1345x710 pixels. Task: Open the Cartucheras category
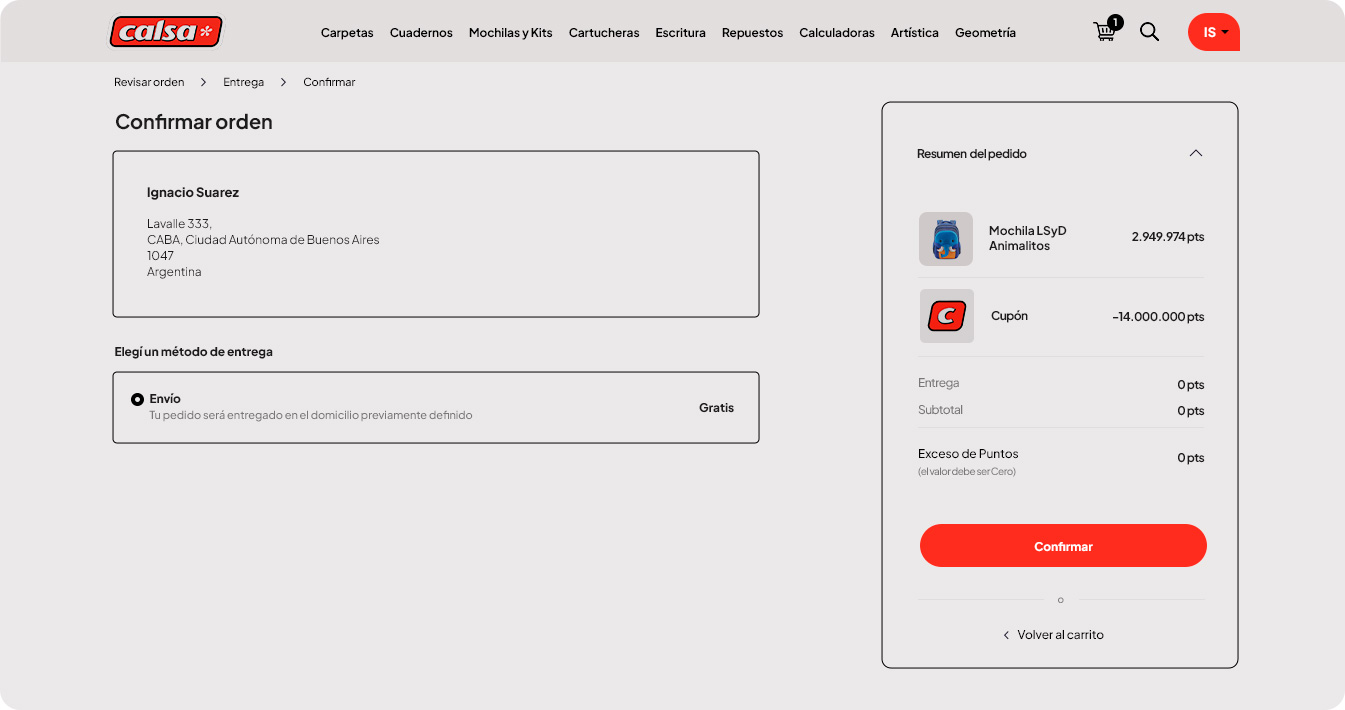[x=604, y=33]
